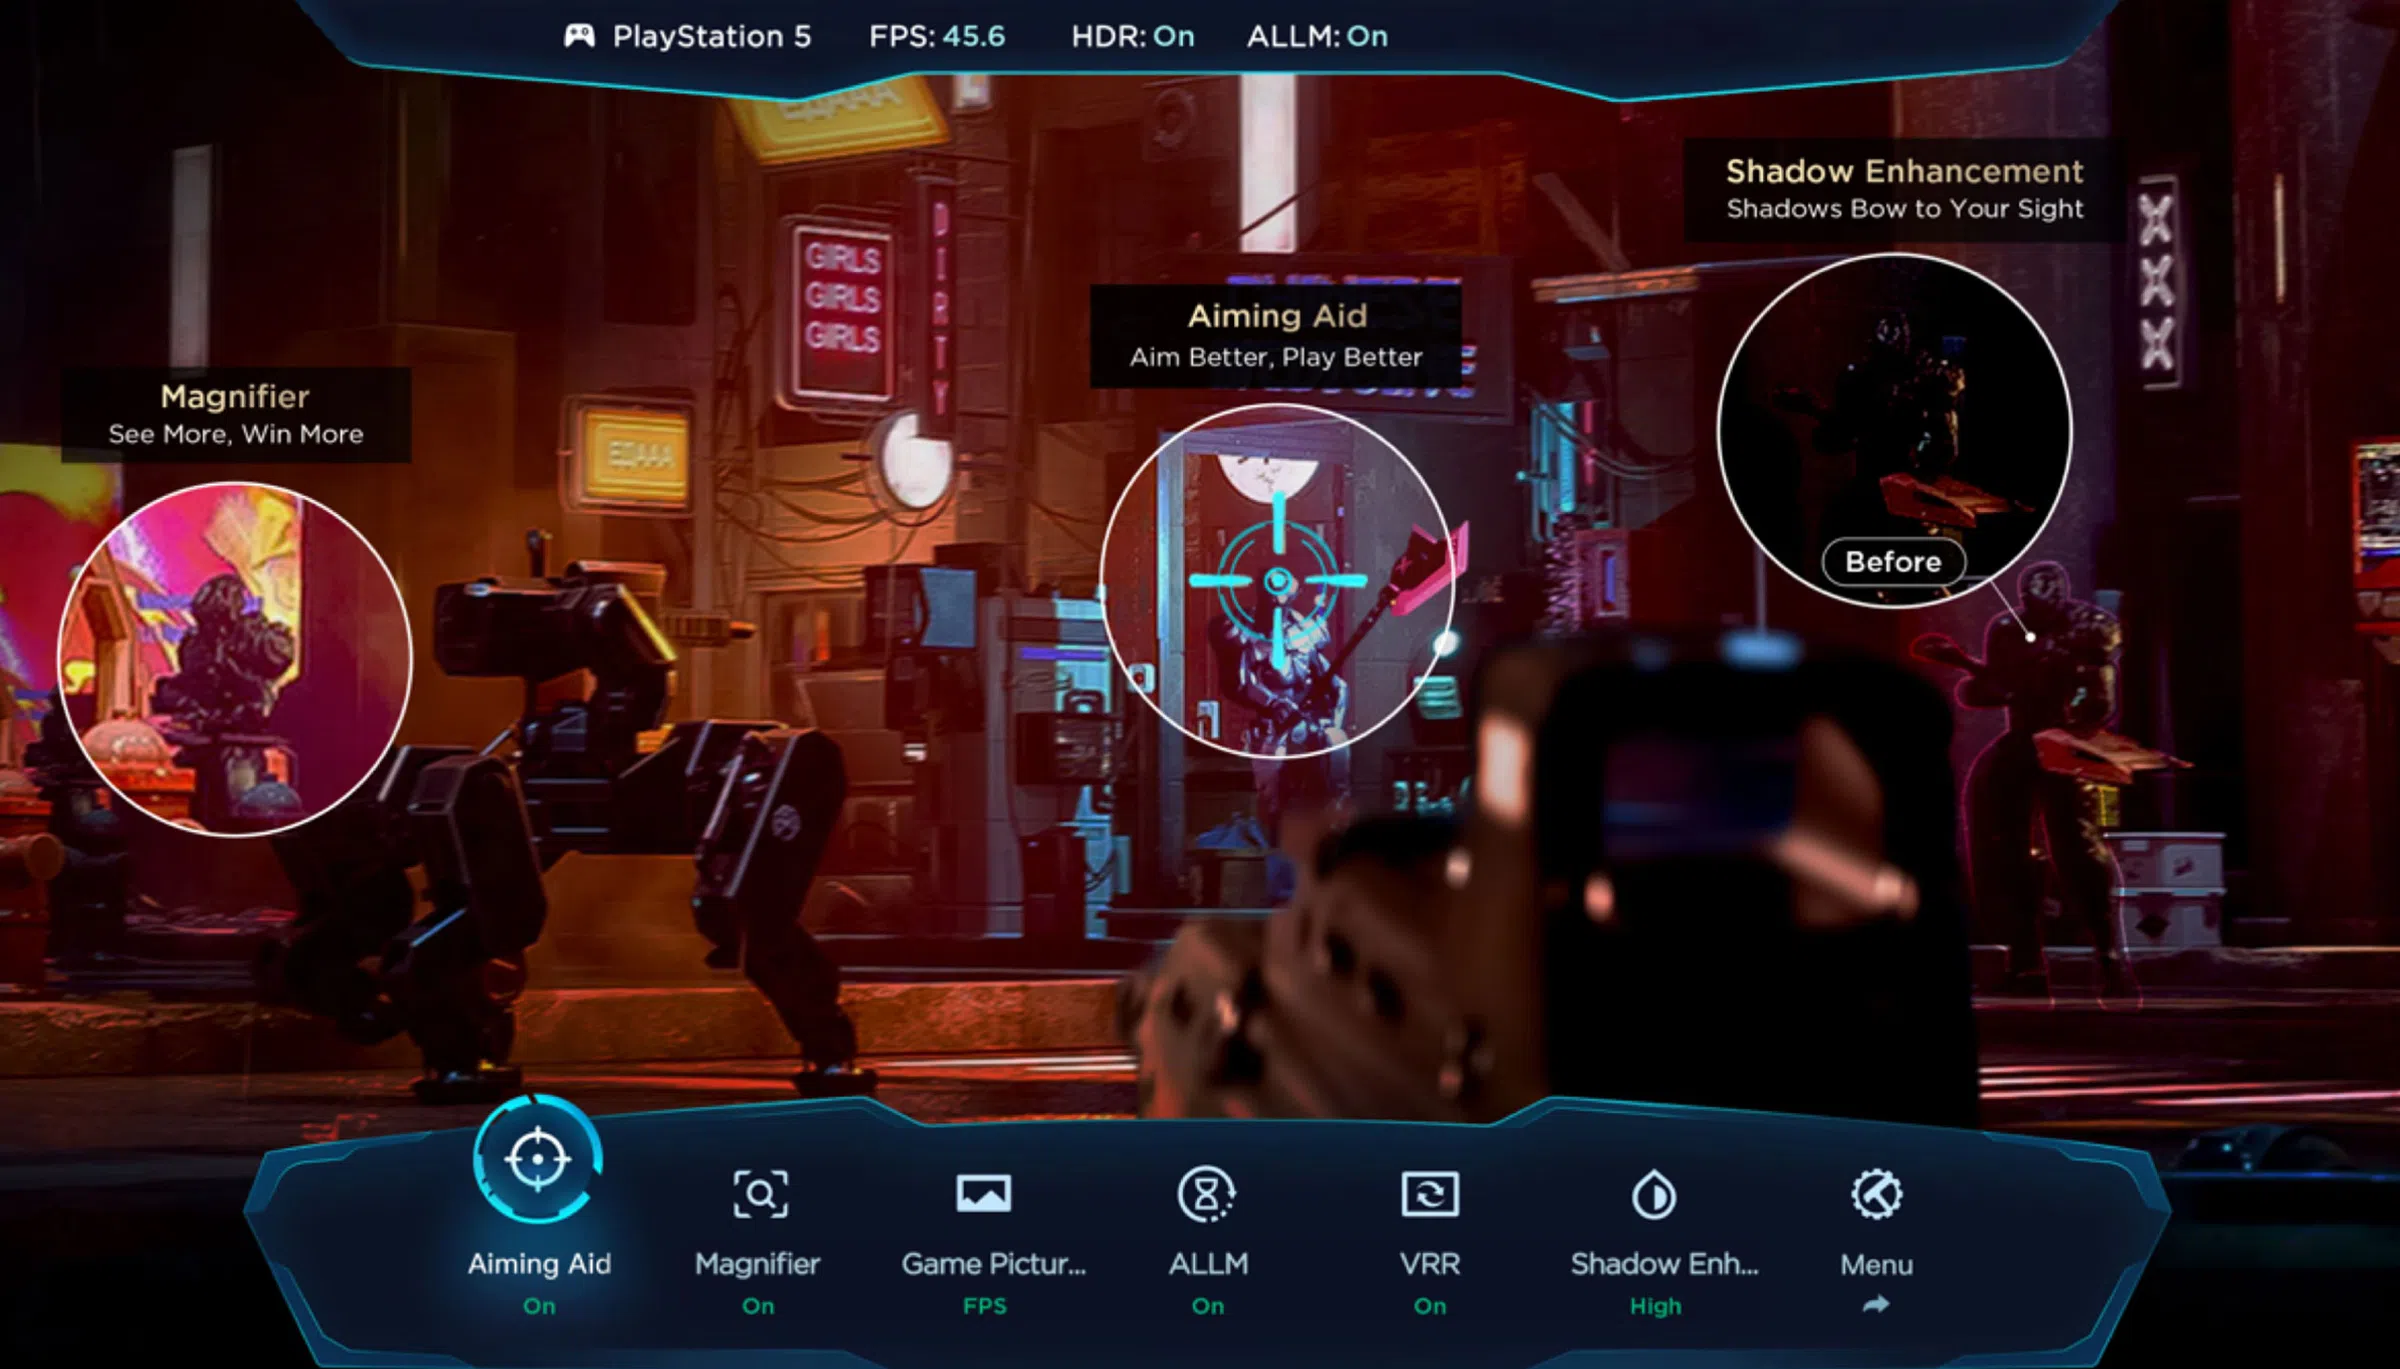Click the PlayStation 5 controller icon

coord(579,37)
